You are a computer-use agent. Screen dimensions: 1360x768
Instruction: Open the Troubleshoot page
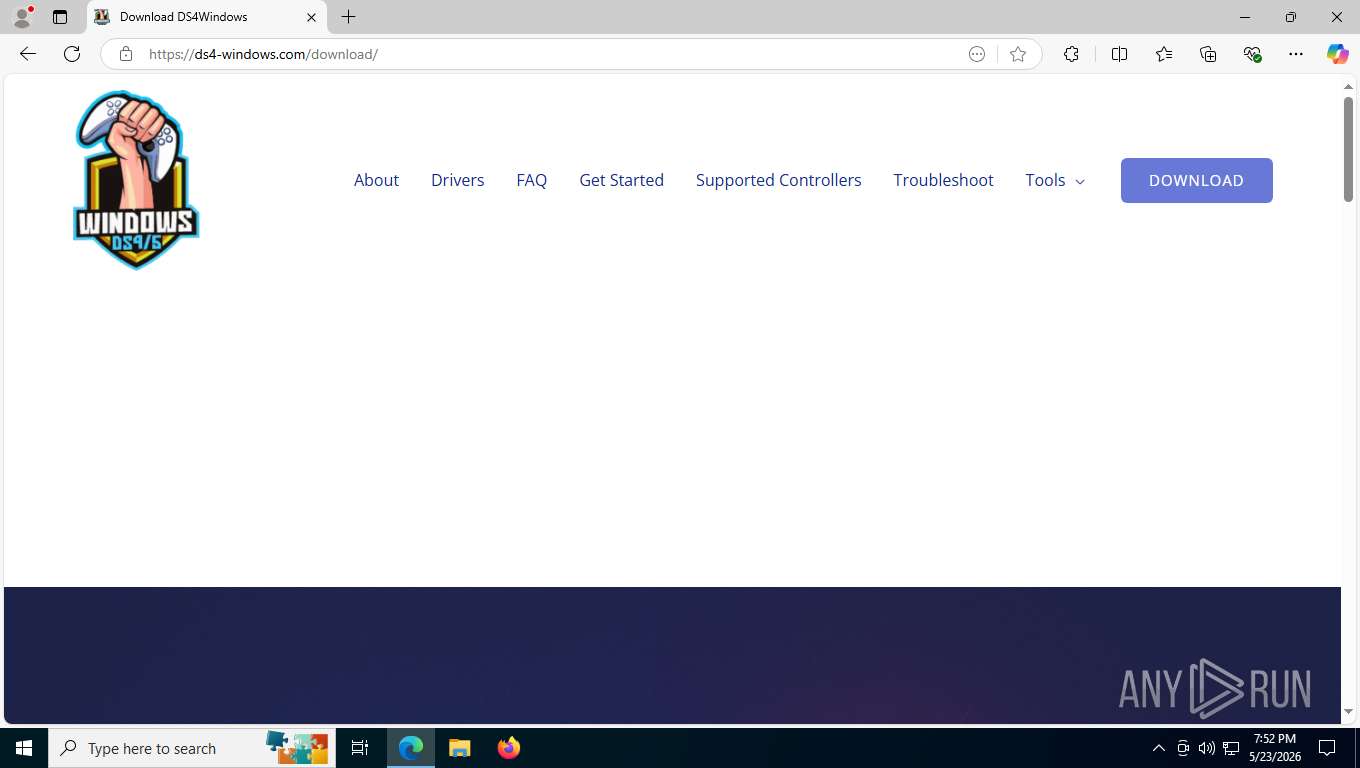943,180
